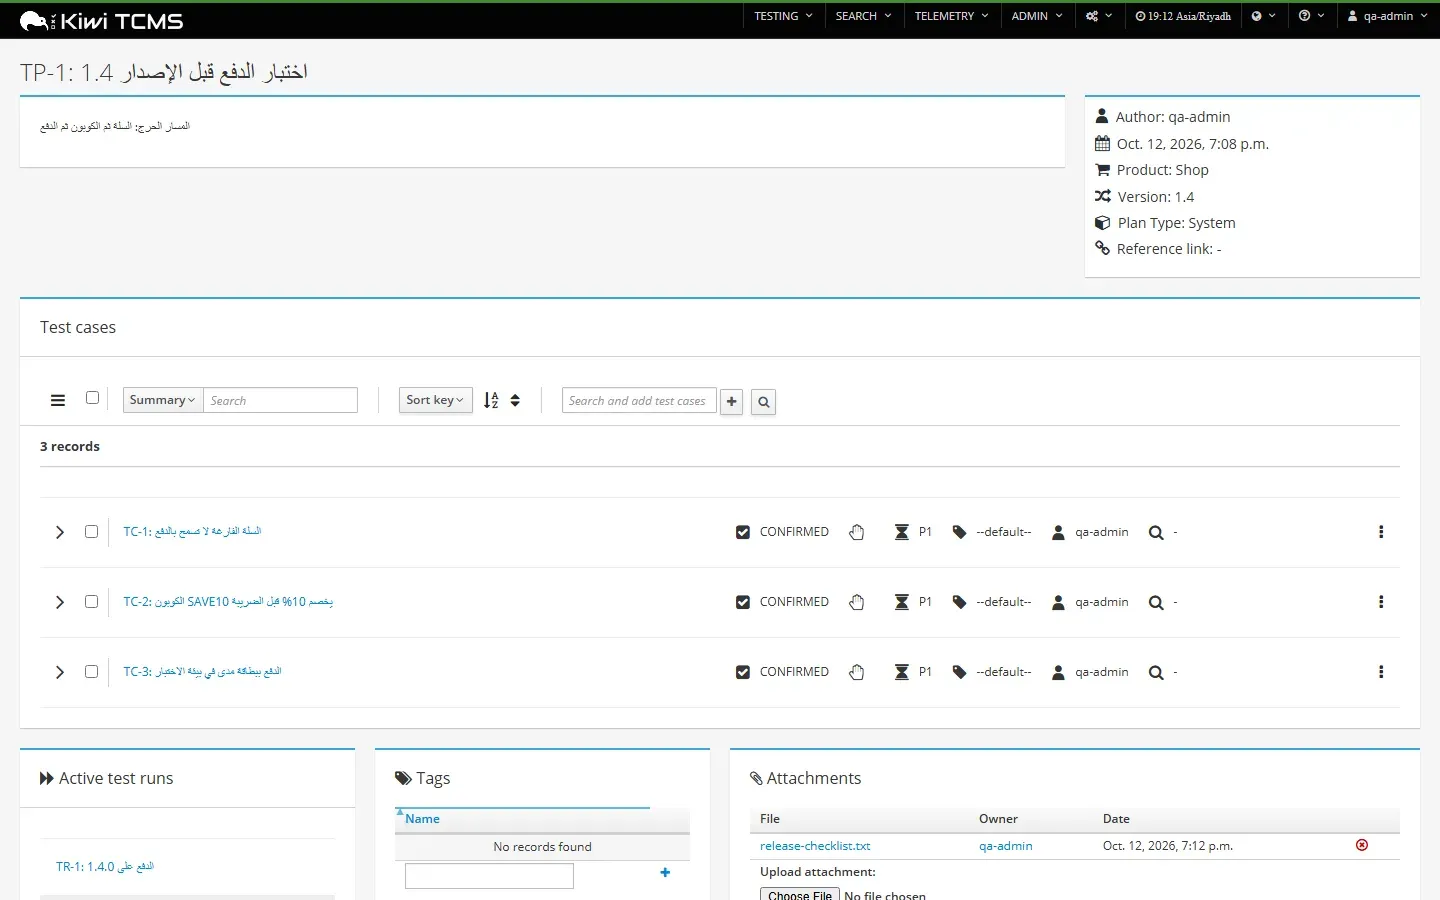
Task: Click the plus icon to add tag
Action: click(665, 873)
